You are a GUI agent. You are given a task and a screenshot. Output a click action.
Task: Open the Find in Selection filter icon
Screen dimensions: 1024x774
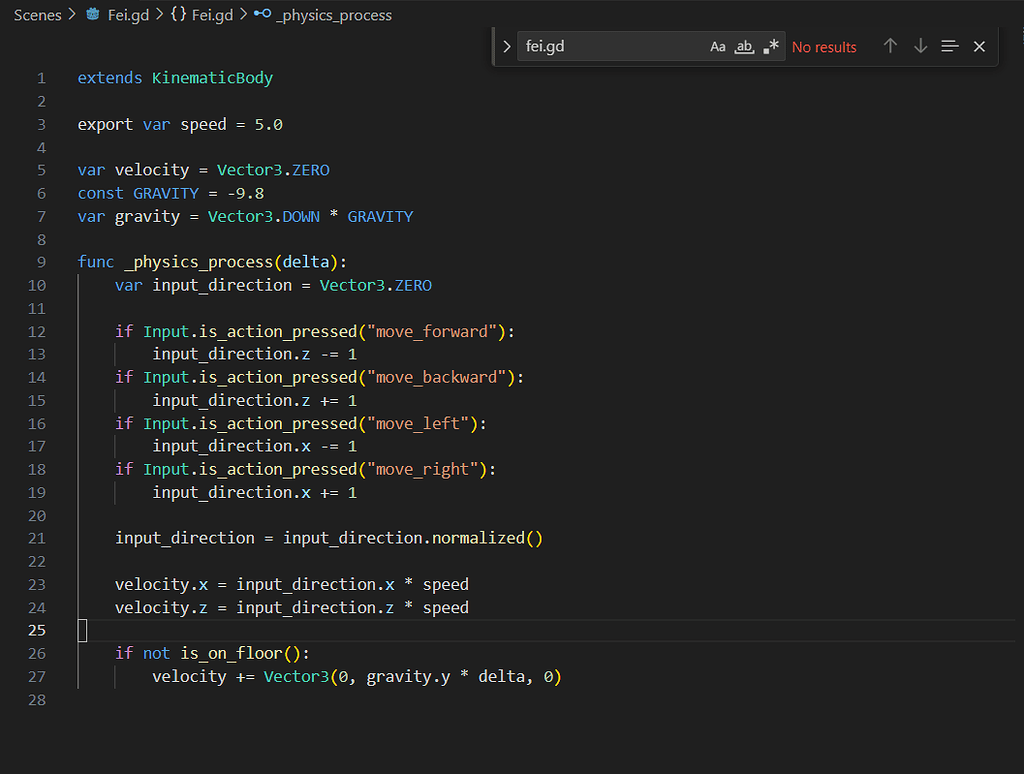pyautogui.click(x=948, y=46)
